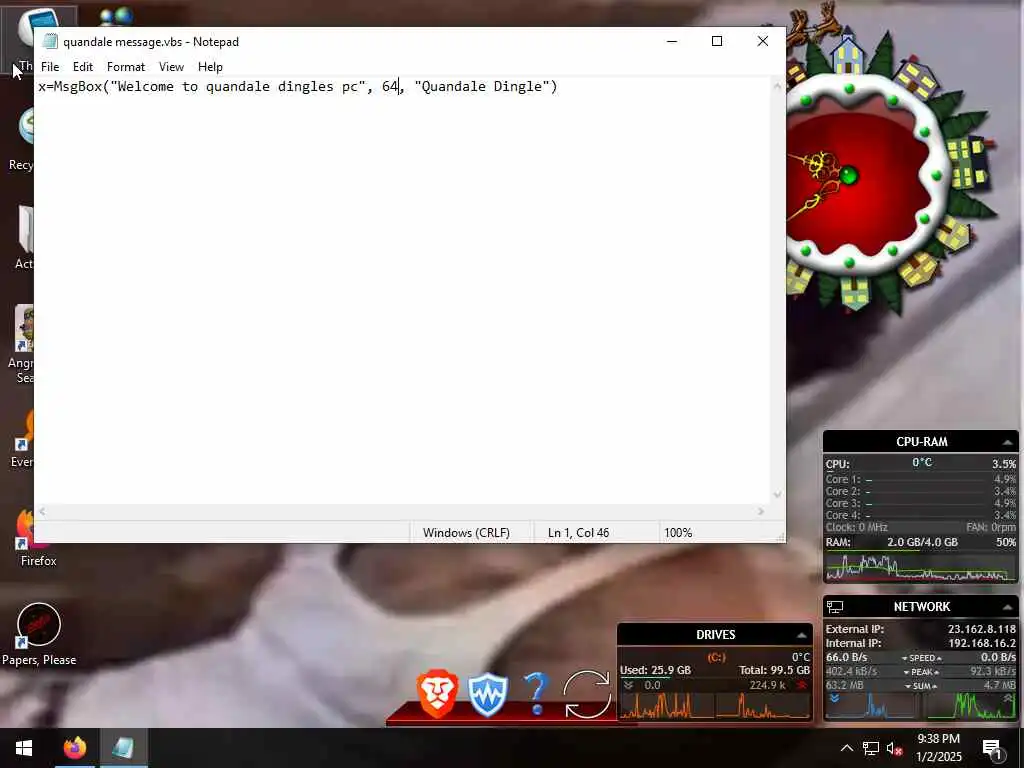Click the Core 3 usage row

click(920, 503)
